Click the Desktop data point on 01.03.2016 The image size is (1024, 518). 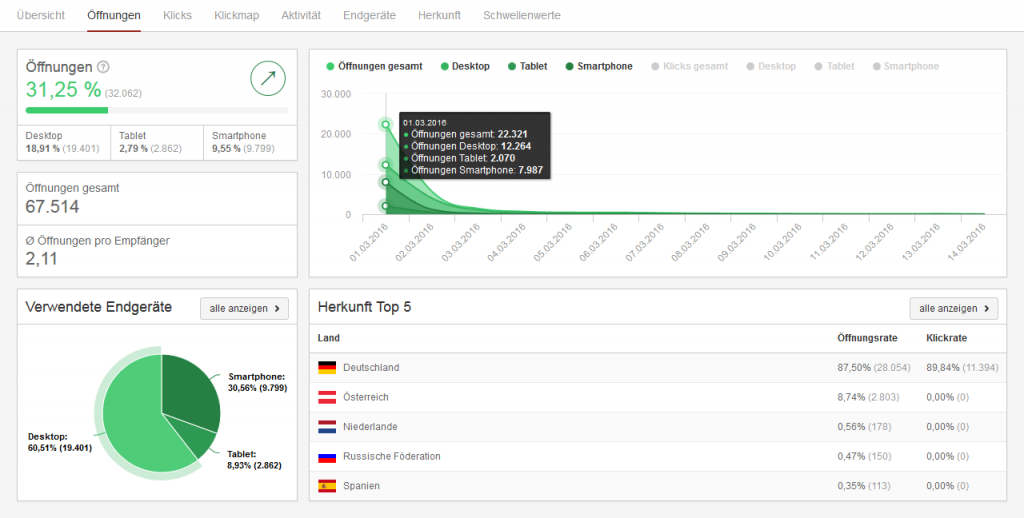coord(385,165)
